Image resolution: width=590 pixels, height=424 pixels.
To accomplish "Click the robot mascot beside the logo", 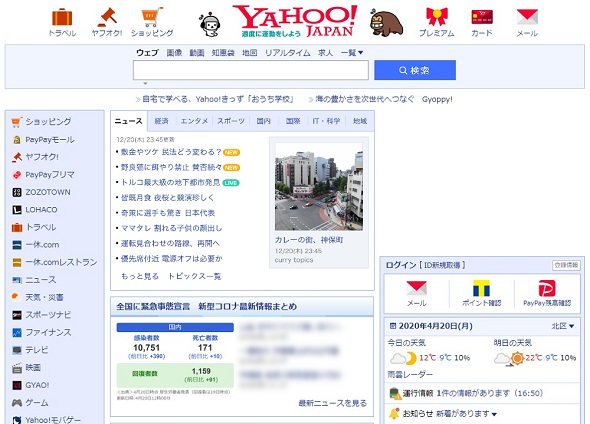I will [210, 25].
